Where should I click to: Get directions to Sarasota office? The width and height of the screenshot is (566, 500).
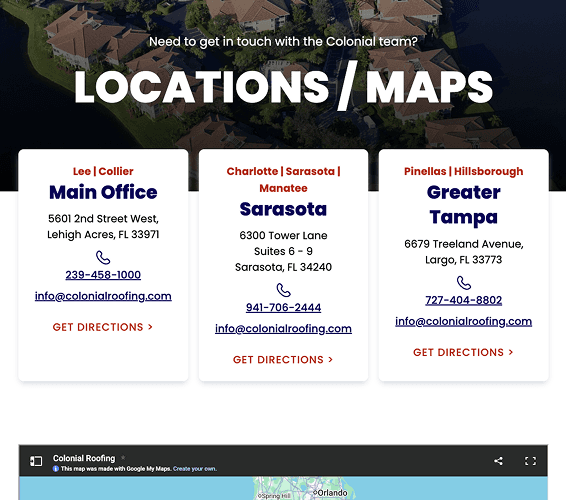click(283, 360)
